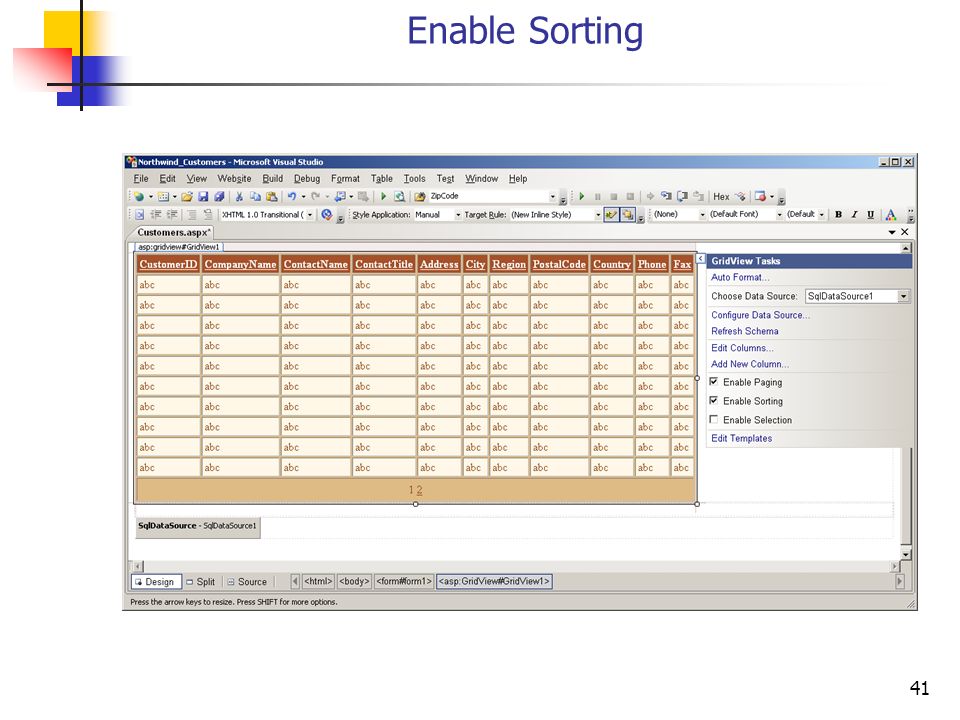Switch to Source view tab

pos(247,582)
